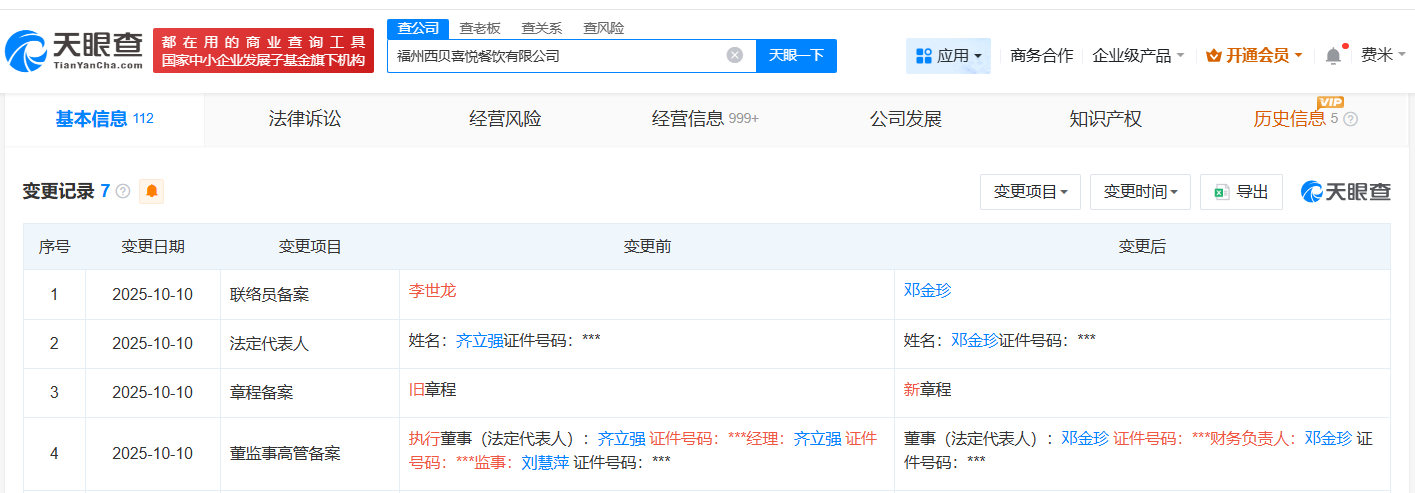Select the 查老板 search mode tab

click(x=479, y=28)
